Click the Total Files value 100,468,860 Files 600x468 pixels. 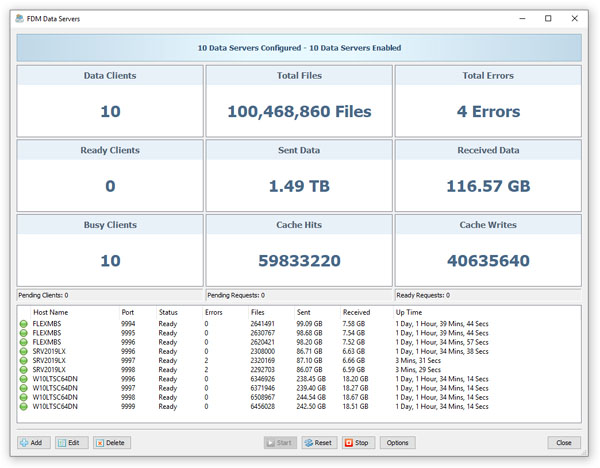(x=299, y=112)
